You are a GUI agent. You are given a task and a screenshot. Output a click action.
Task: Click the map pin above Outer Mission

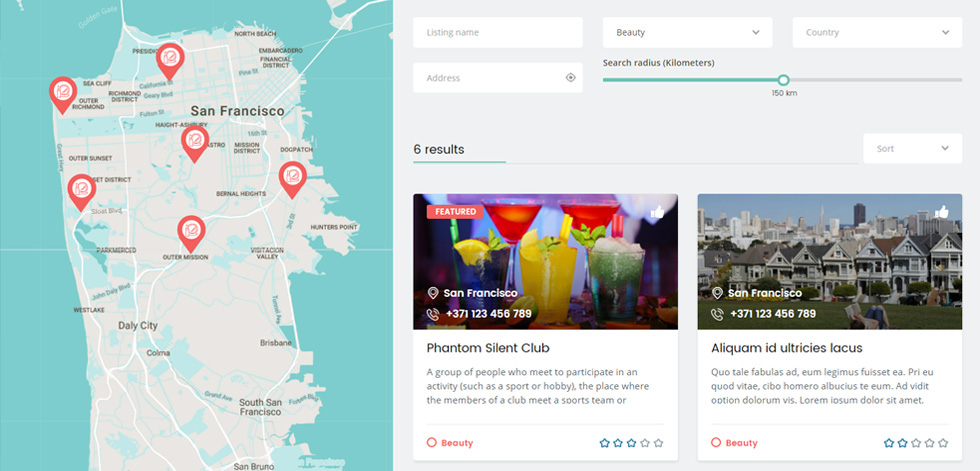(x=191, y=233)
